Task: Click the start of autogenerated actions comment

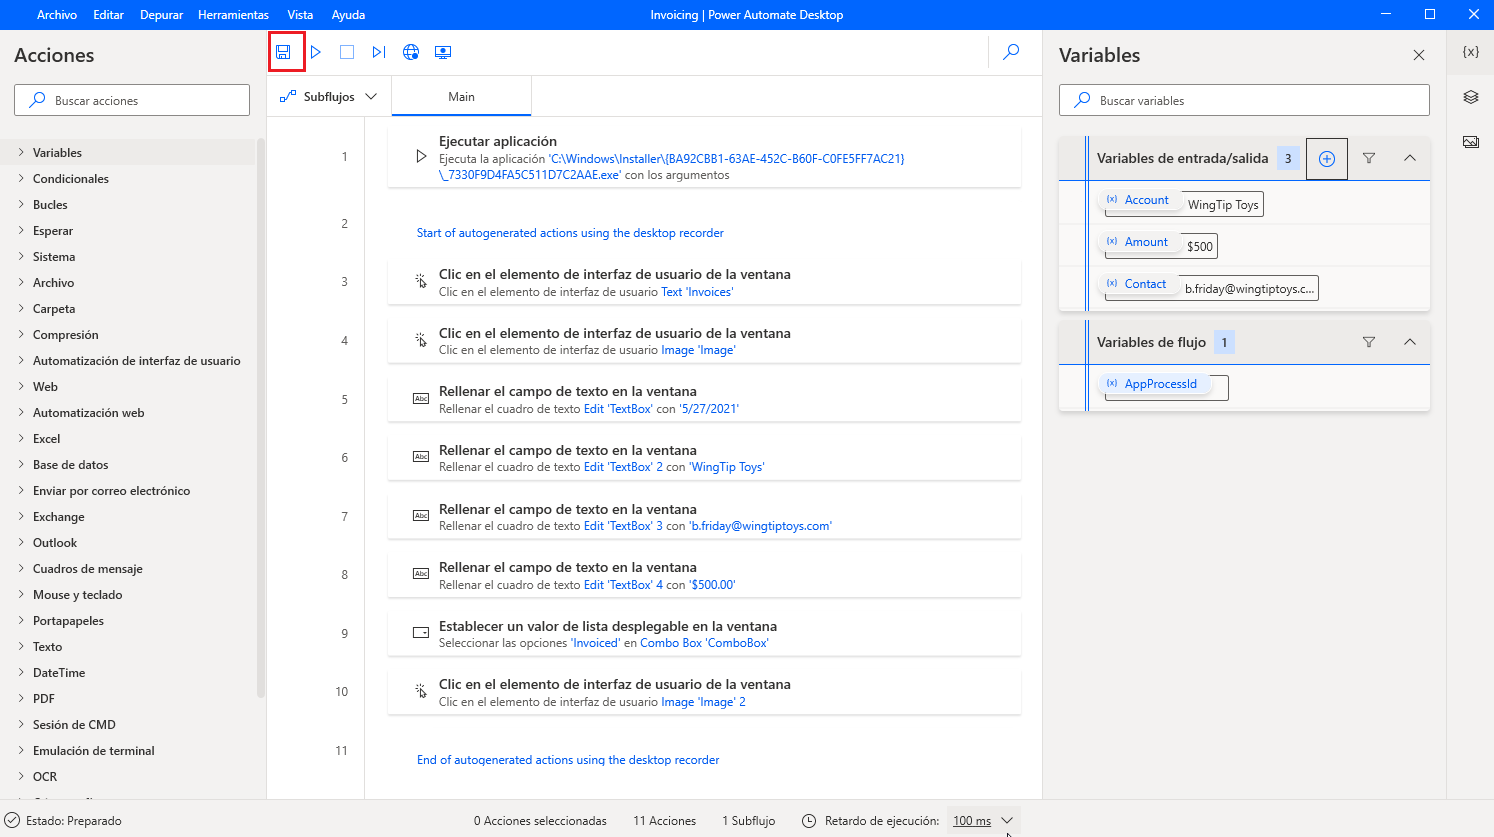Action: click(570, 233)
